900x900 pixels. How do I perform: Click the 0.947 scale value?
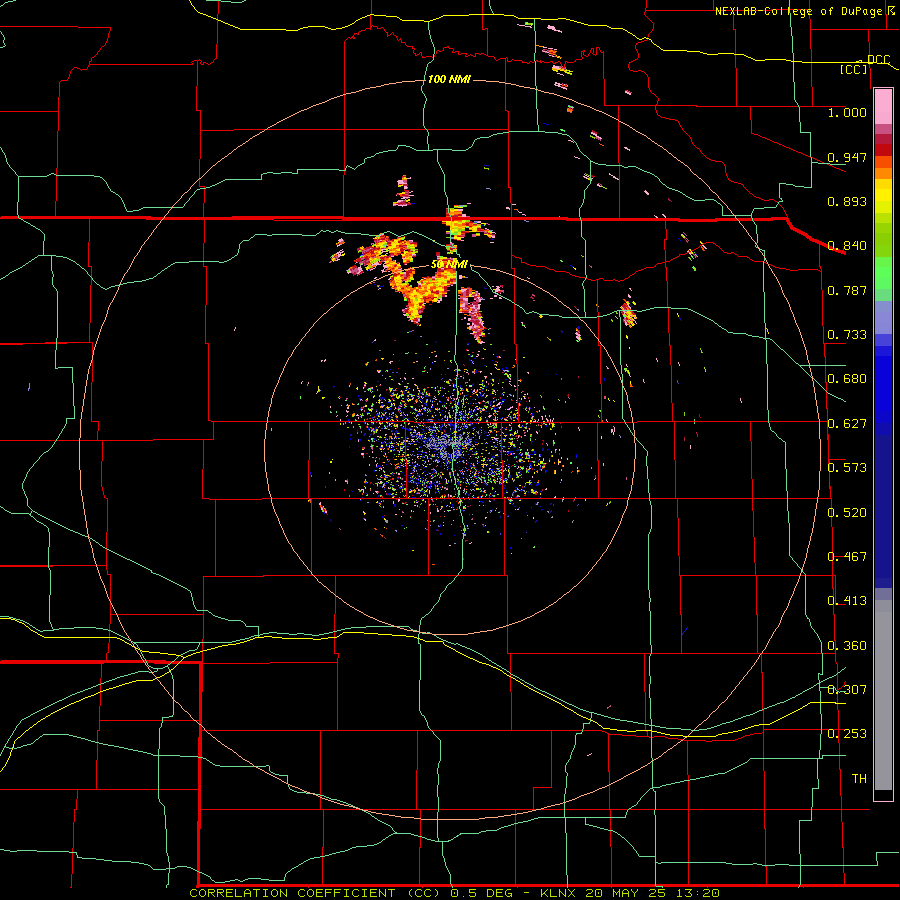click(x=847, y=157)
